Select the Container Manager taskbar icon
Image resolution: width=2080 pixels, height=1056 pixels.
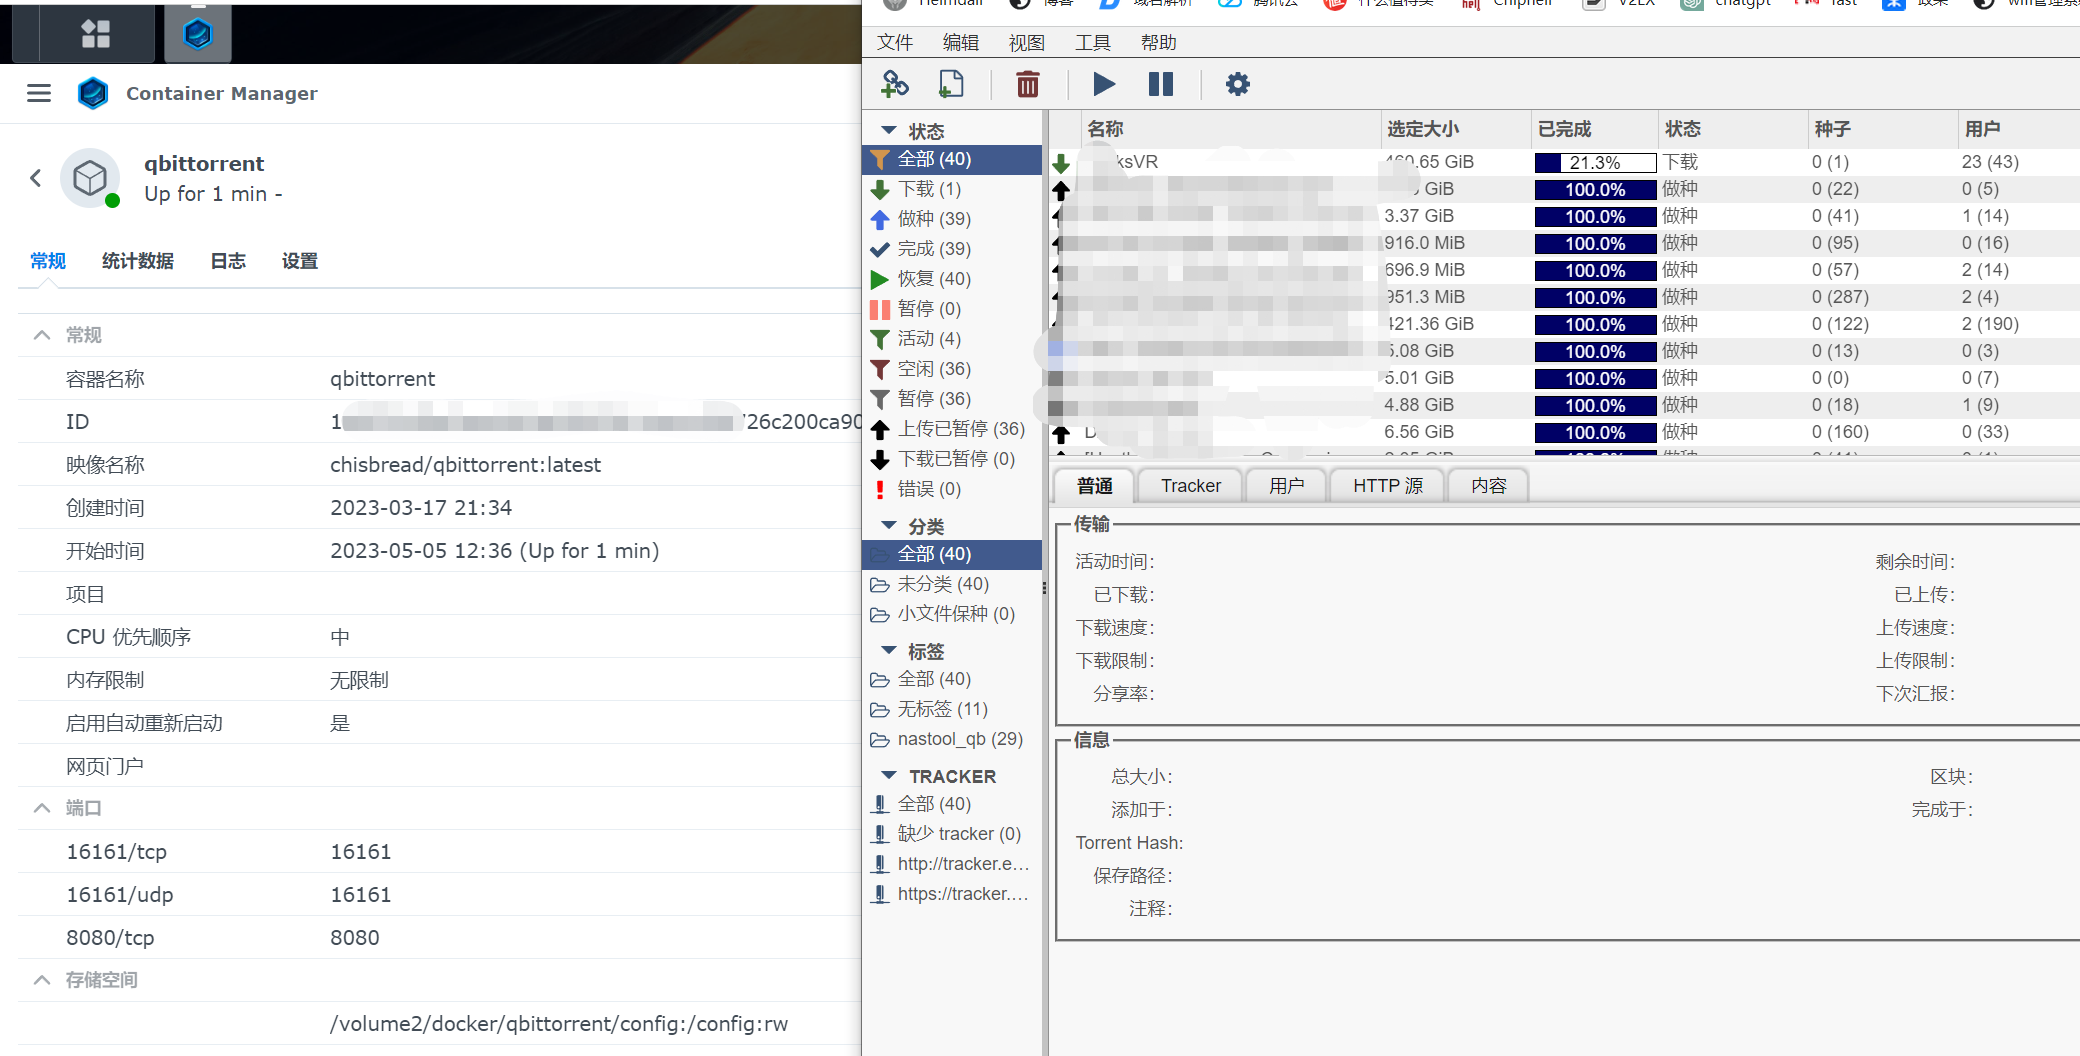tap(198, 34)
